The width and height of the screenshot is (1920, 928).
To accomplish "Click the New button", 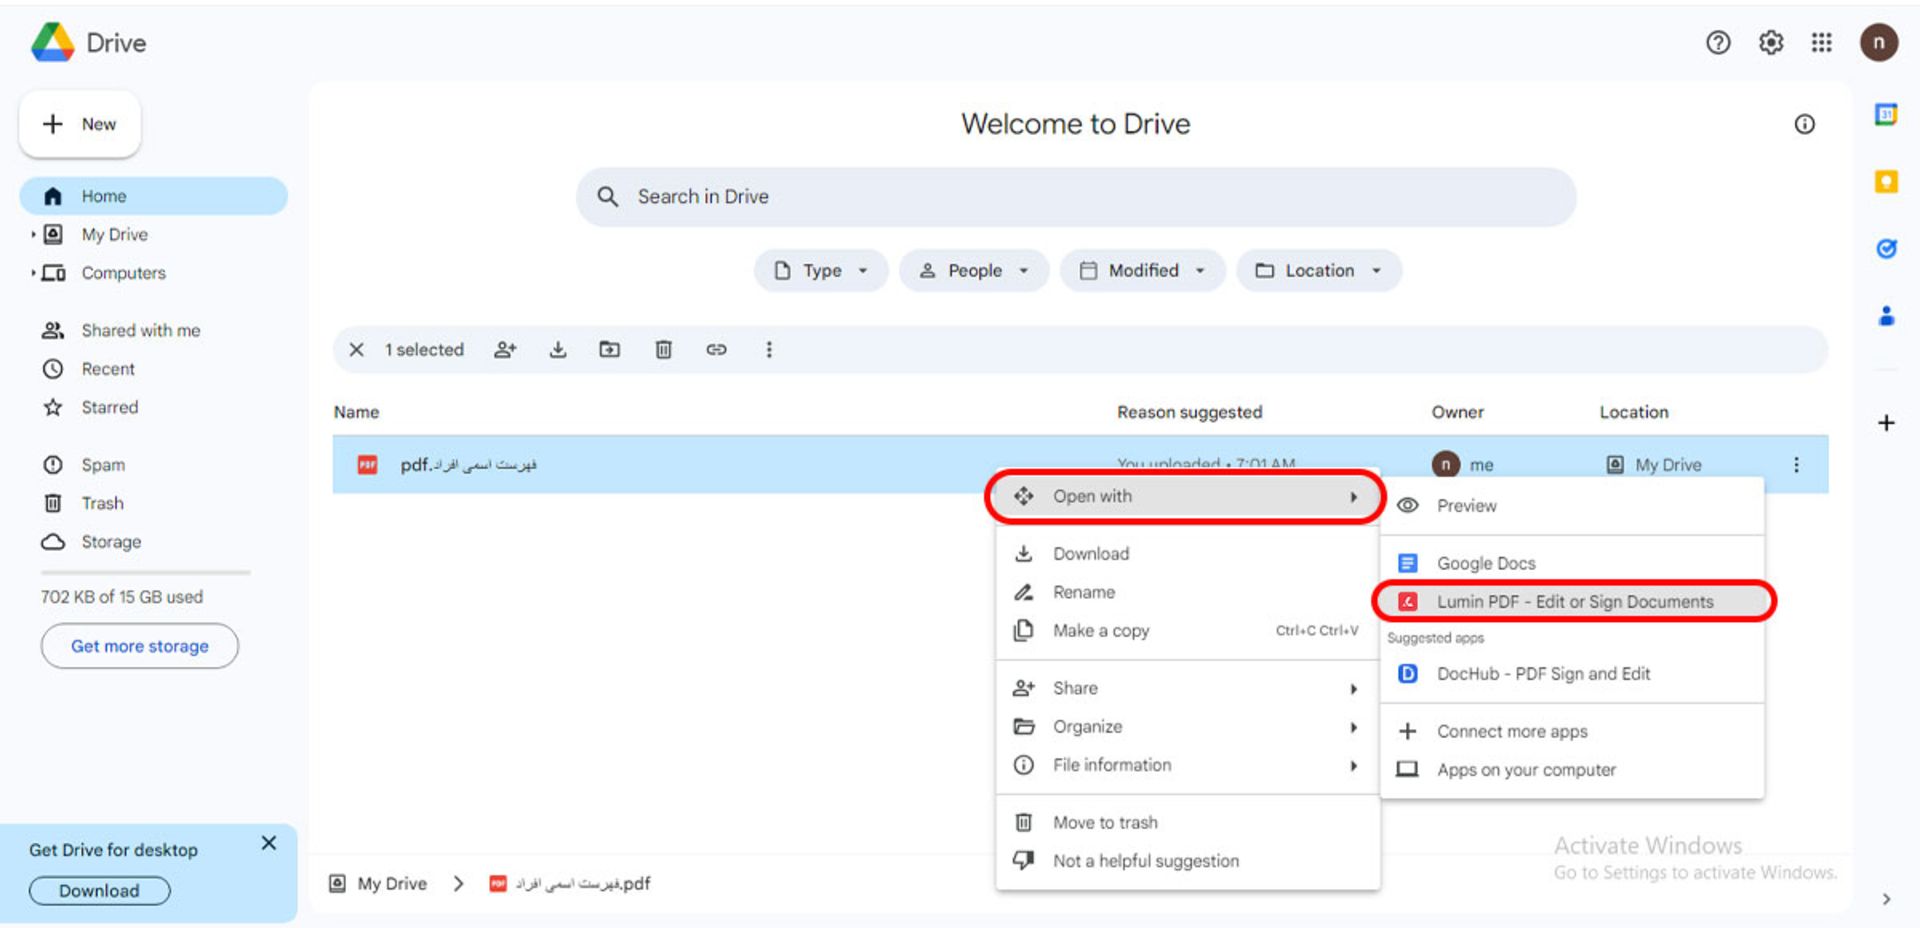I will point(80,124).
